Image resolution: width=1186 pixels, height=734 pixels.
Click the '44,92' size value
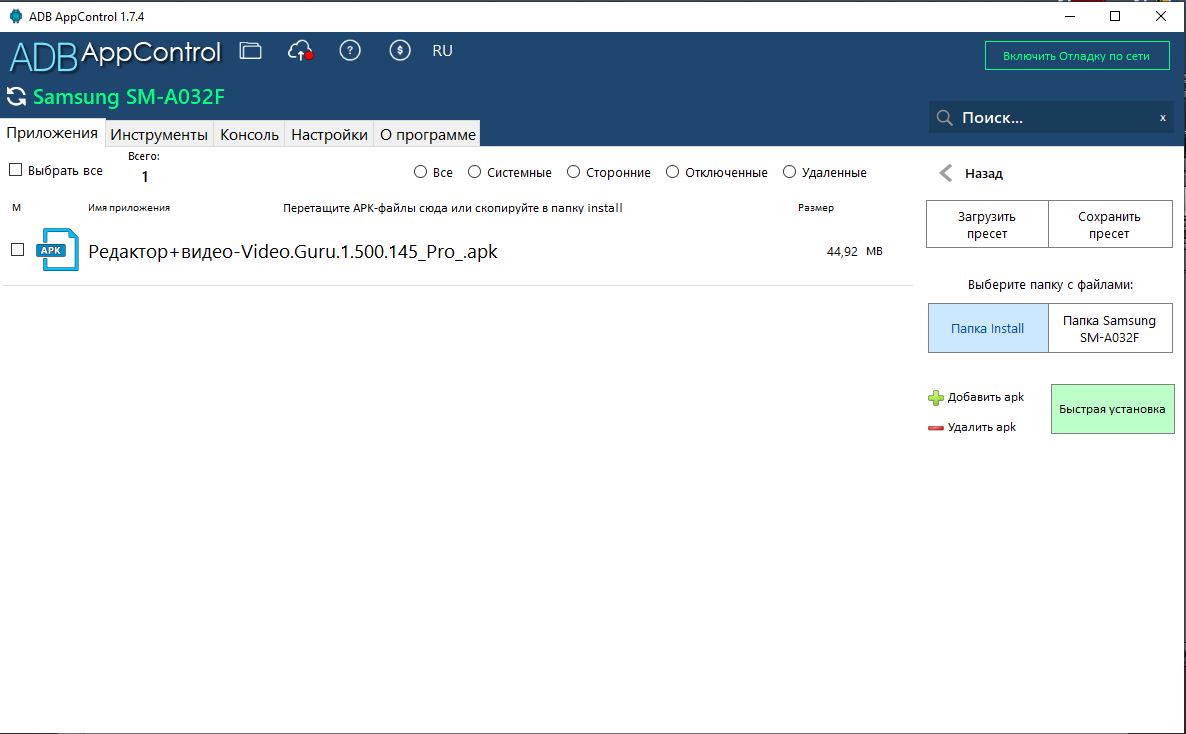[842, 251]
